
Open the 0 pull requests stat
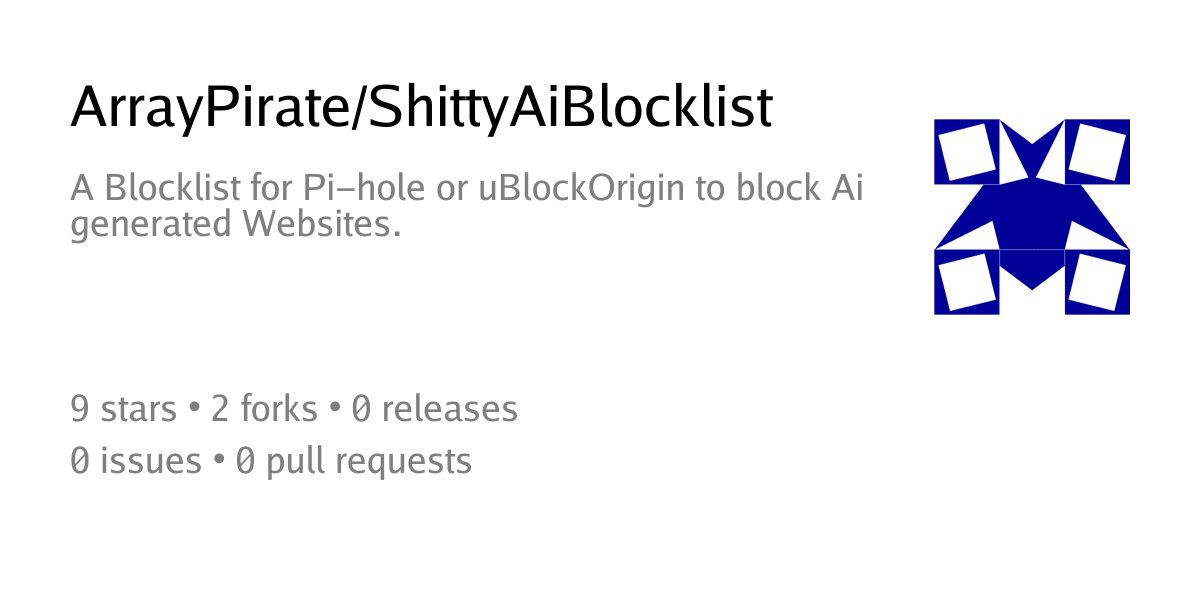click(354, 461)
